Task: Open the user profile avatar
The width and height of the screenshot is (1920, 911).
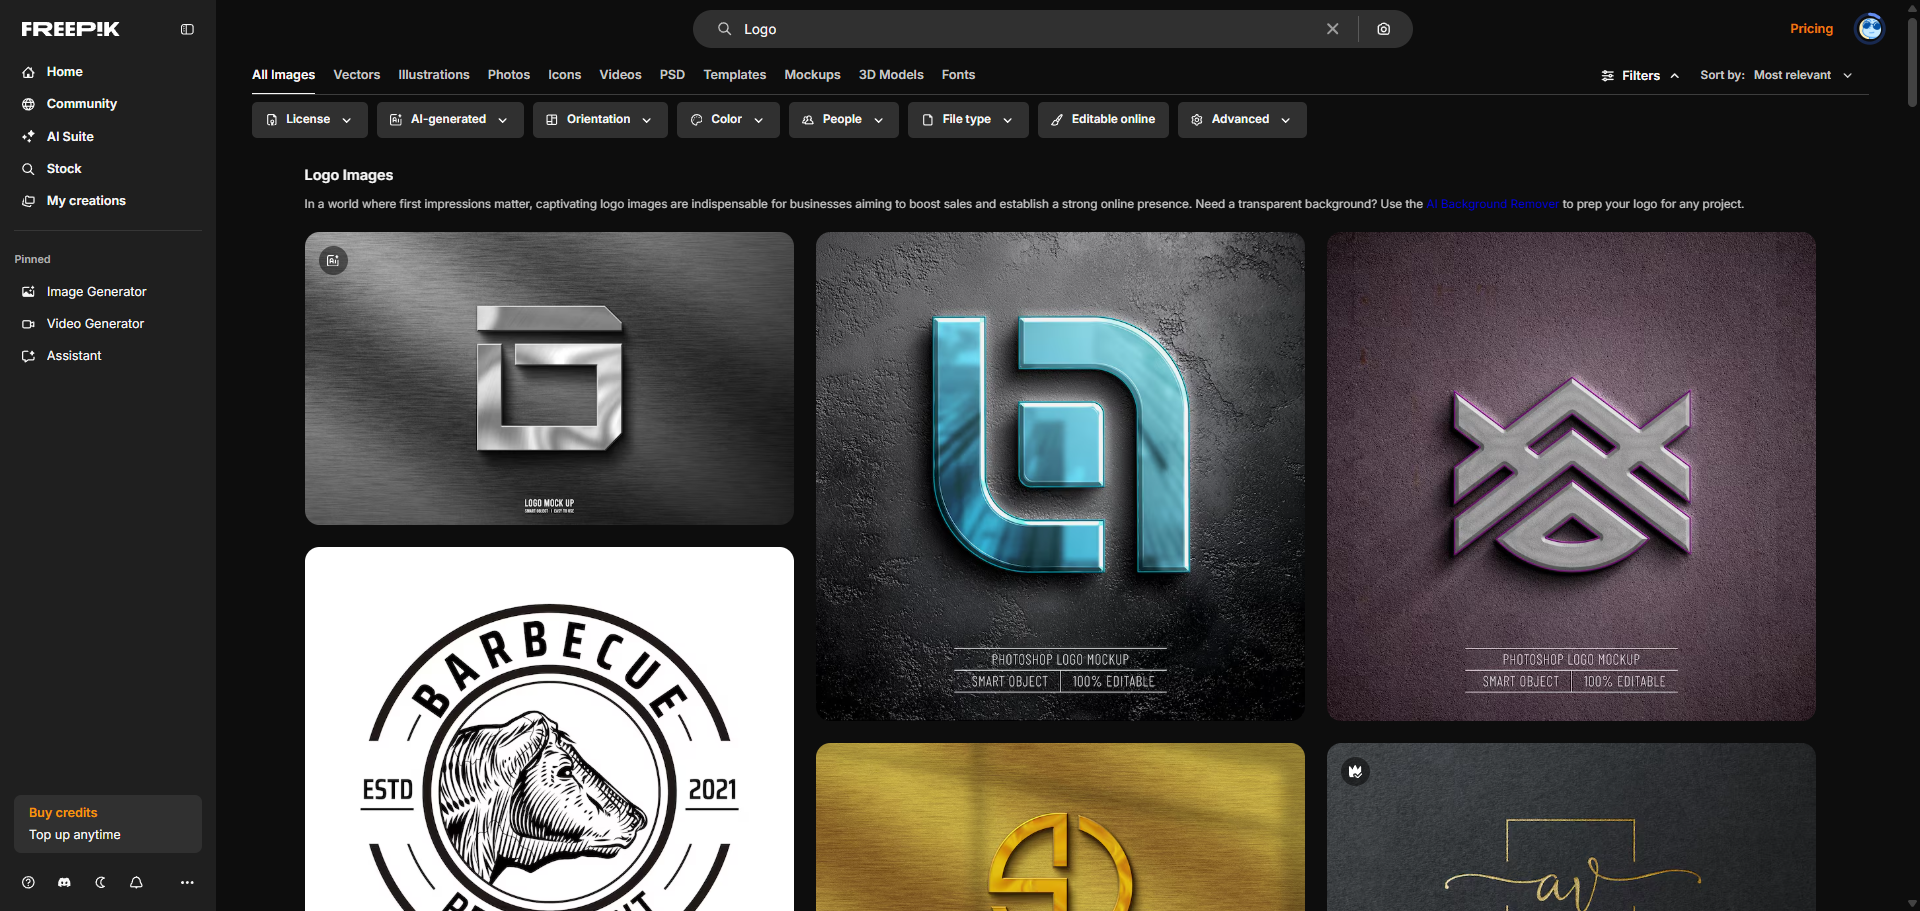Action: point(1869,29)
